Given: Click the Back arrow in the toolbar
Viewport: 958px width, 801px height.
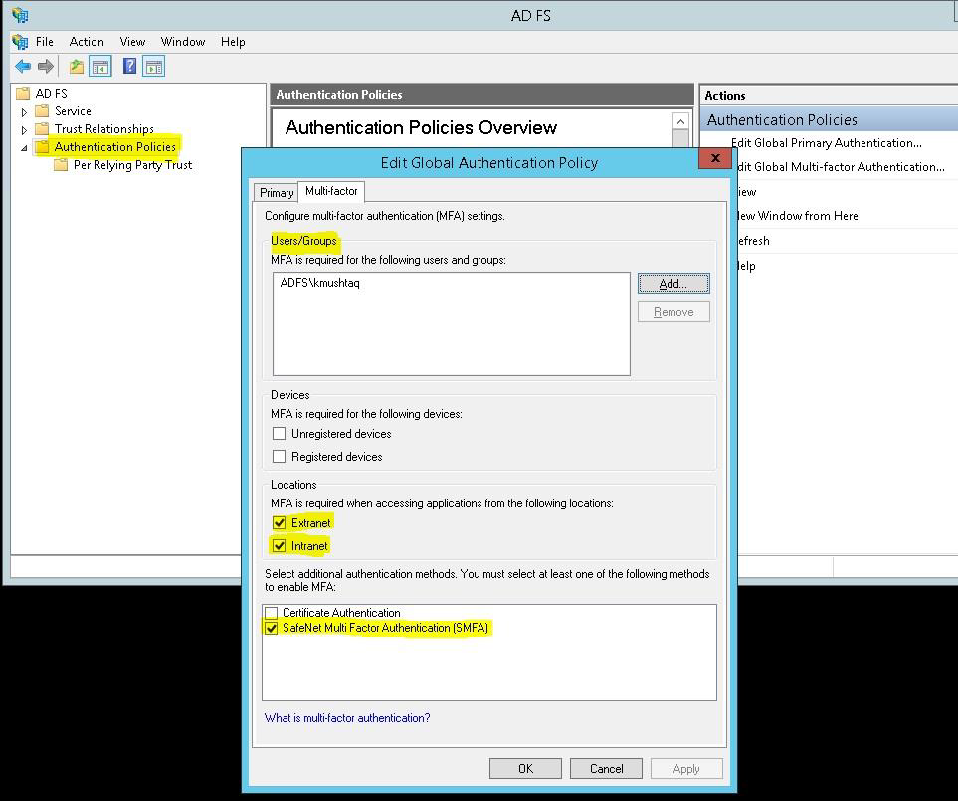Looking at the screenshot, I should click(x=23, y=67).
